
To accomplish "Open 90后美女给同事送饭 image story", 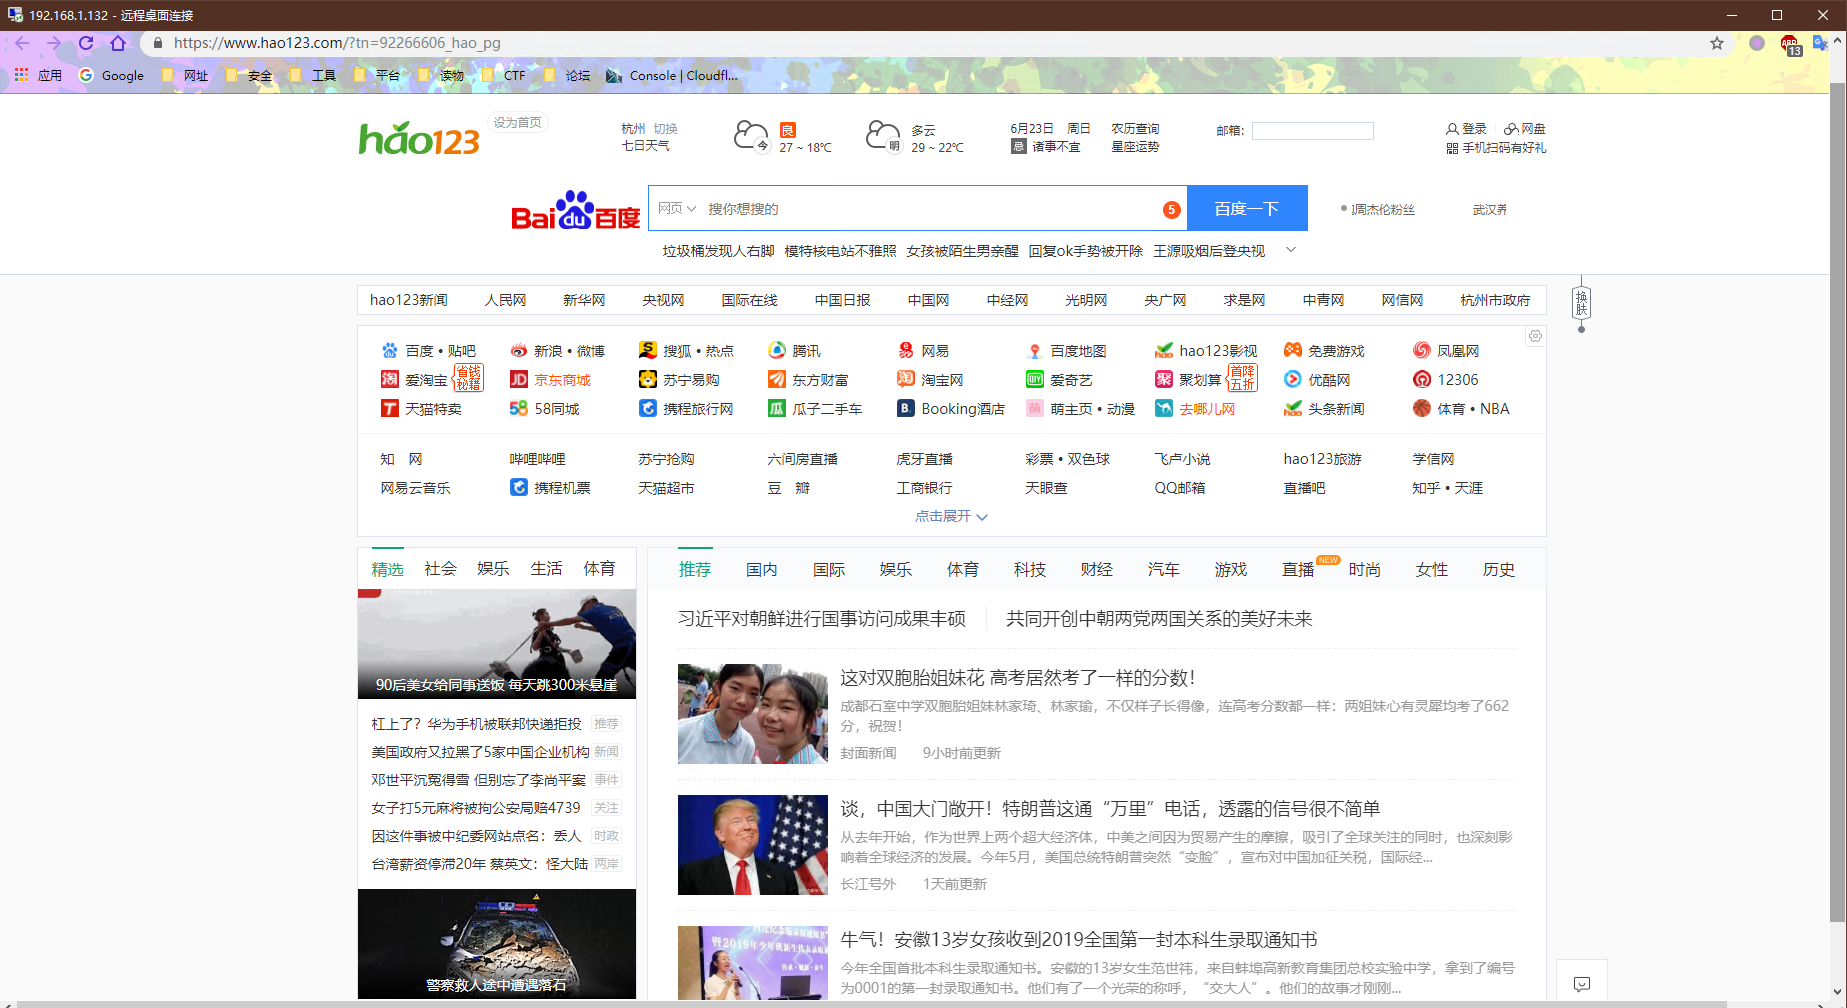I will (497, 644).
